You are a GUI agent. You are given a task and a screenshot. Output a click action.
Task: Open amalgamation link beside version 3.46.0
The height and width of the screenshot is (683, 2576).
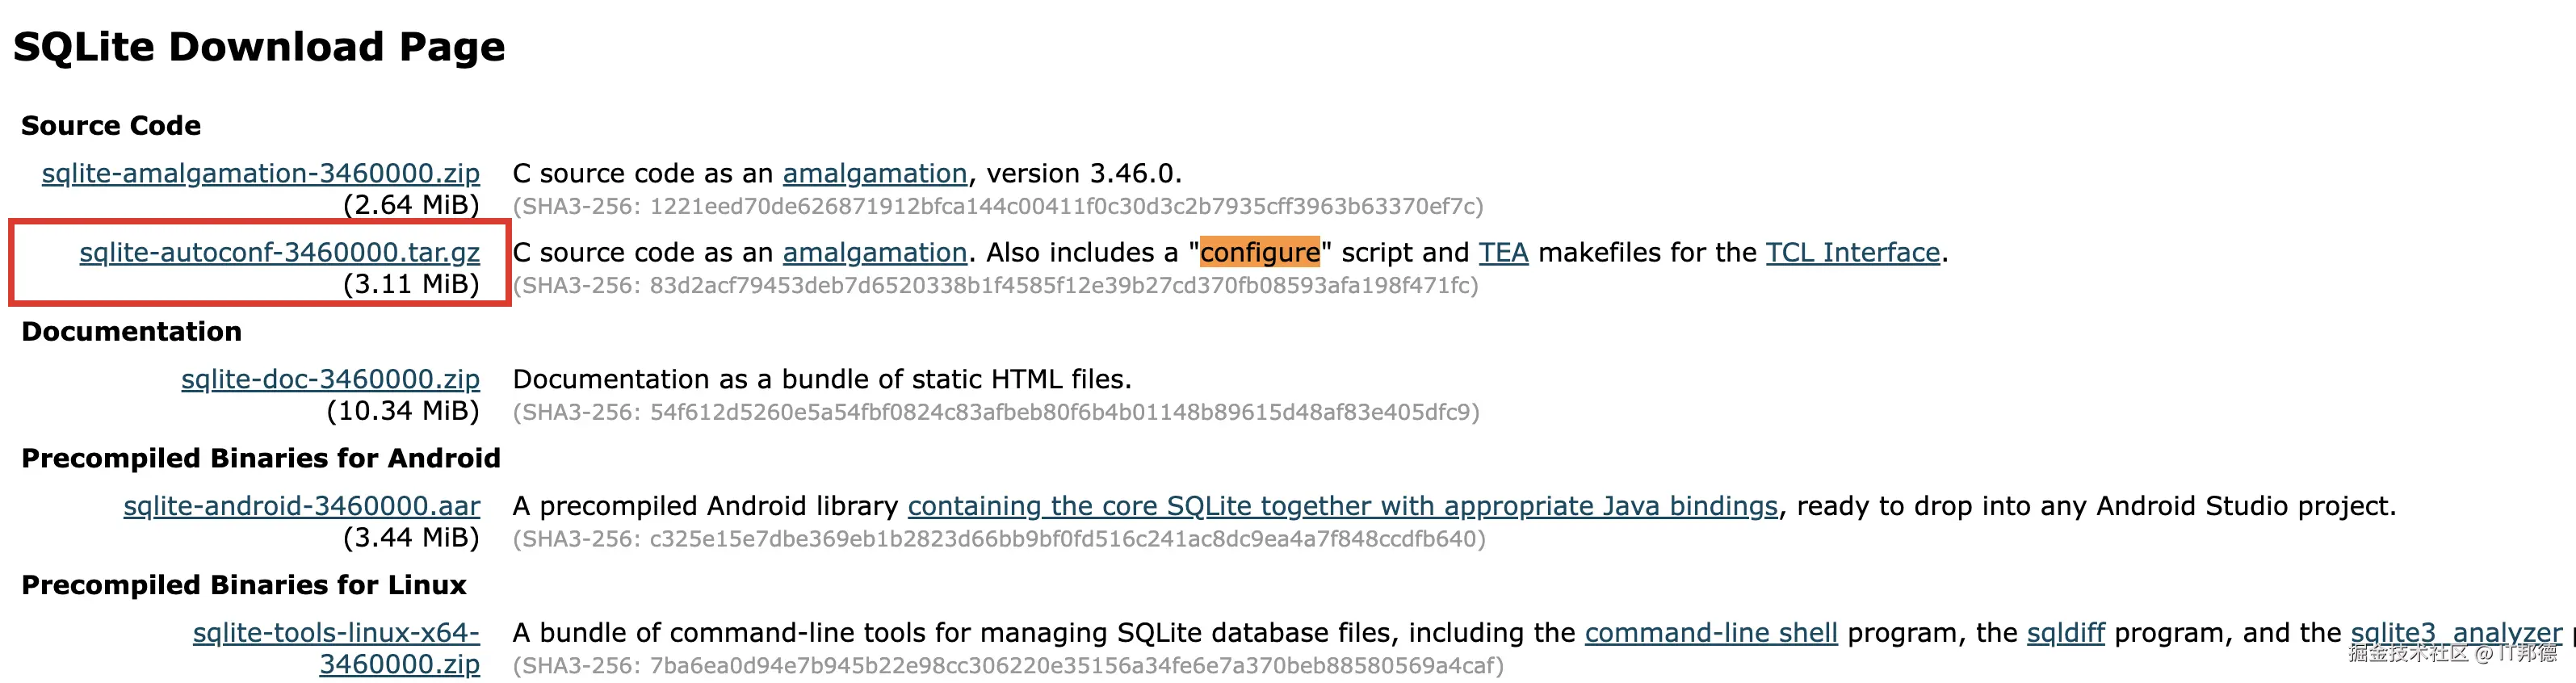pyautogui.click(x=874, y=174)
